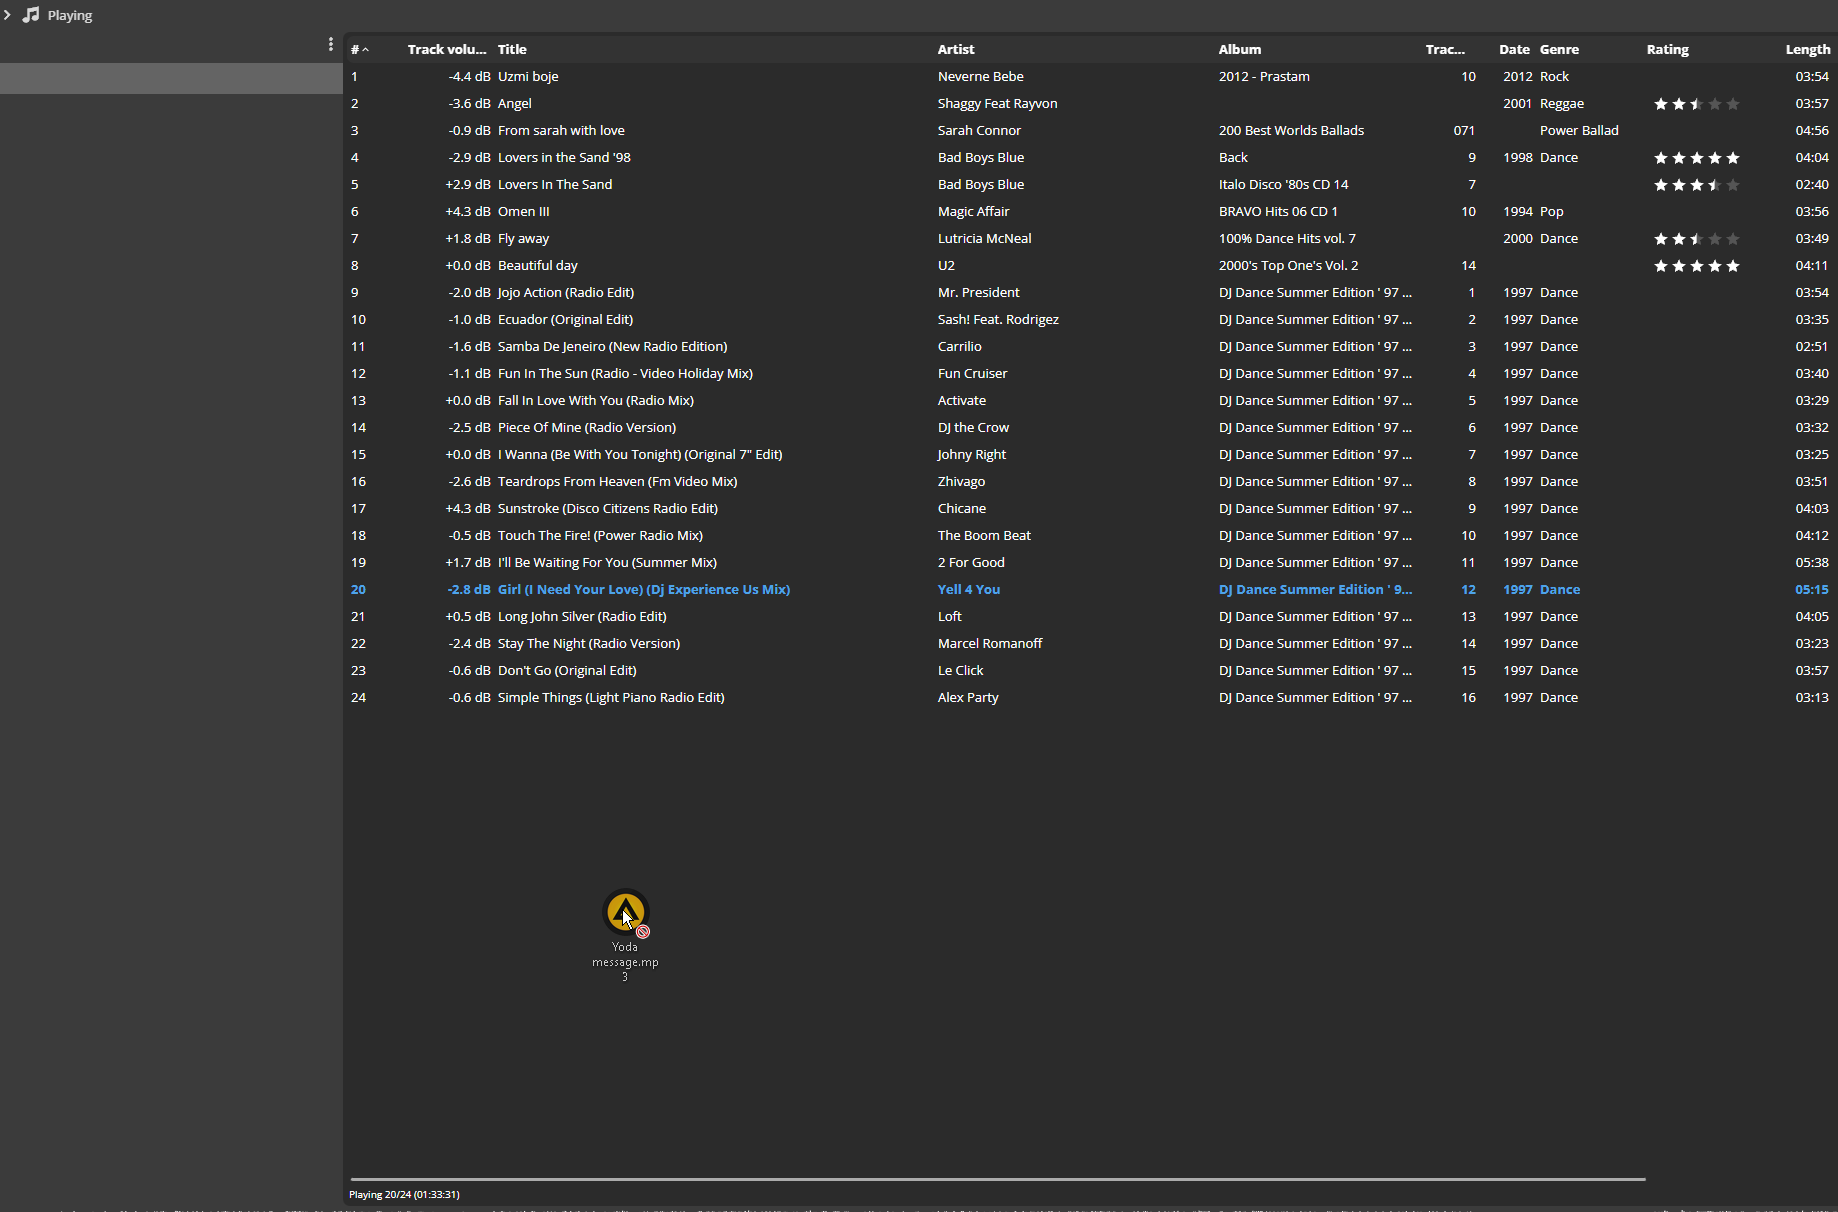Sort playlist by Artist column header
The width and height of the screenshot is (1838, 1212).
click(x=955, y=49)
